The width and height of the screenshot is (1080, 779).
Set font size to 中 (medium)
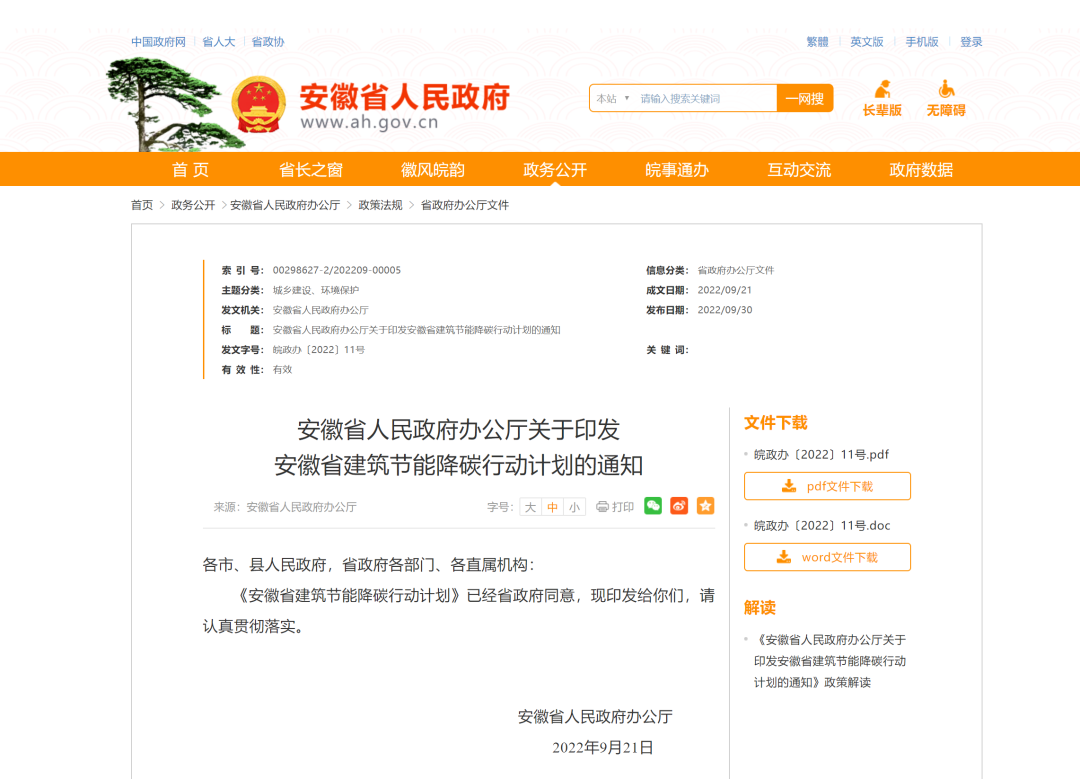coord(553,507)
